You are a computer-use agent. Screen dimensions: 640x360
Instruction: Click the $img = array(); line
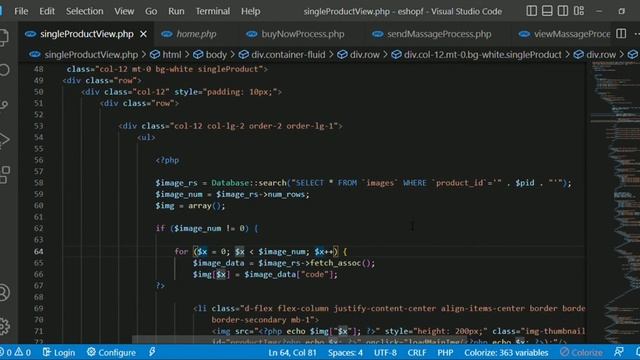190,206
